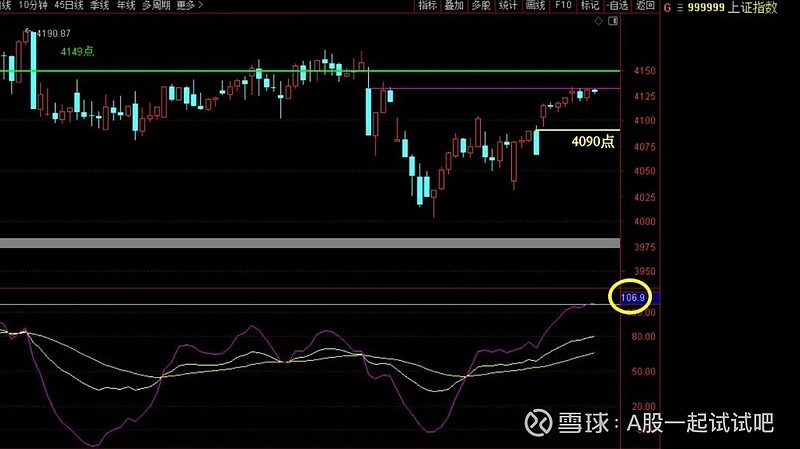
Task: Click the 标记 mark button
Action: click(590, 5)
